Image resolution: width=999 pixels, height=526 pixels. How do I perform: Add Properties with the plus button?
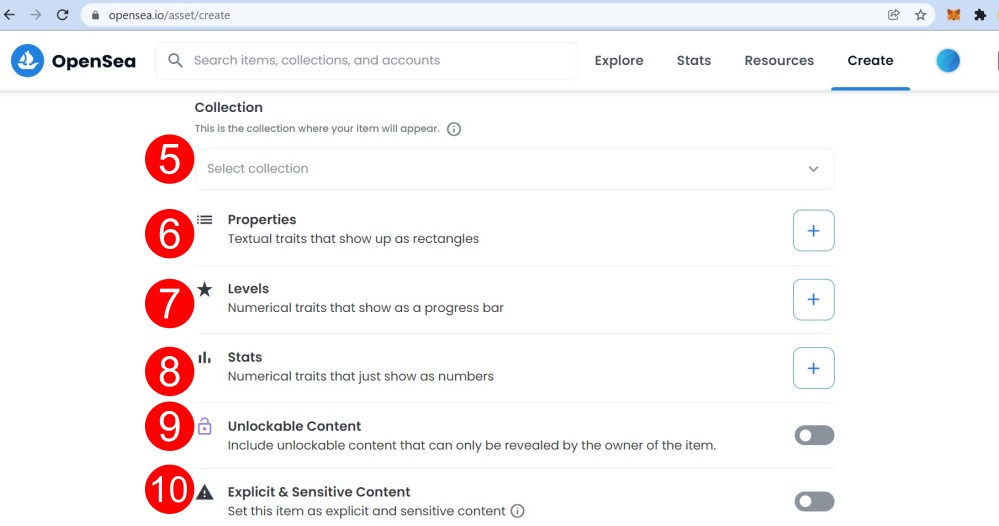814,231
